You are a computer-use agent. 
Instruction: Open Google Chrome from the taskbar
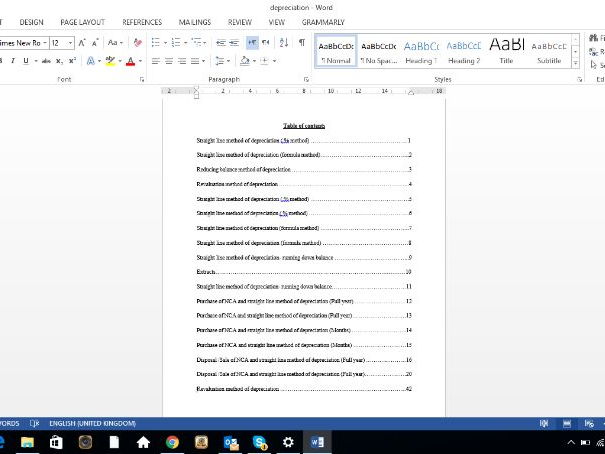pyautogui.click(x=172, y=441)
